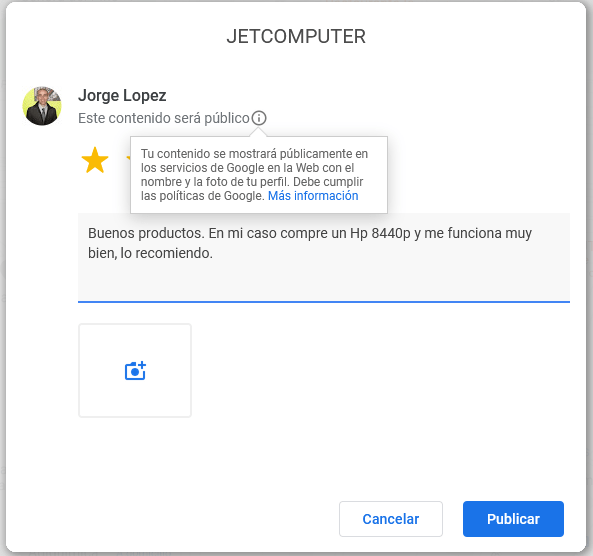Image resolution: width=593 pixels, height=556 pixels.
Task: Click the info icon beside 'Este contenido será público'
Action: tap(259, 118)
